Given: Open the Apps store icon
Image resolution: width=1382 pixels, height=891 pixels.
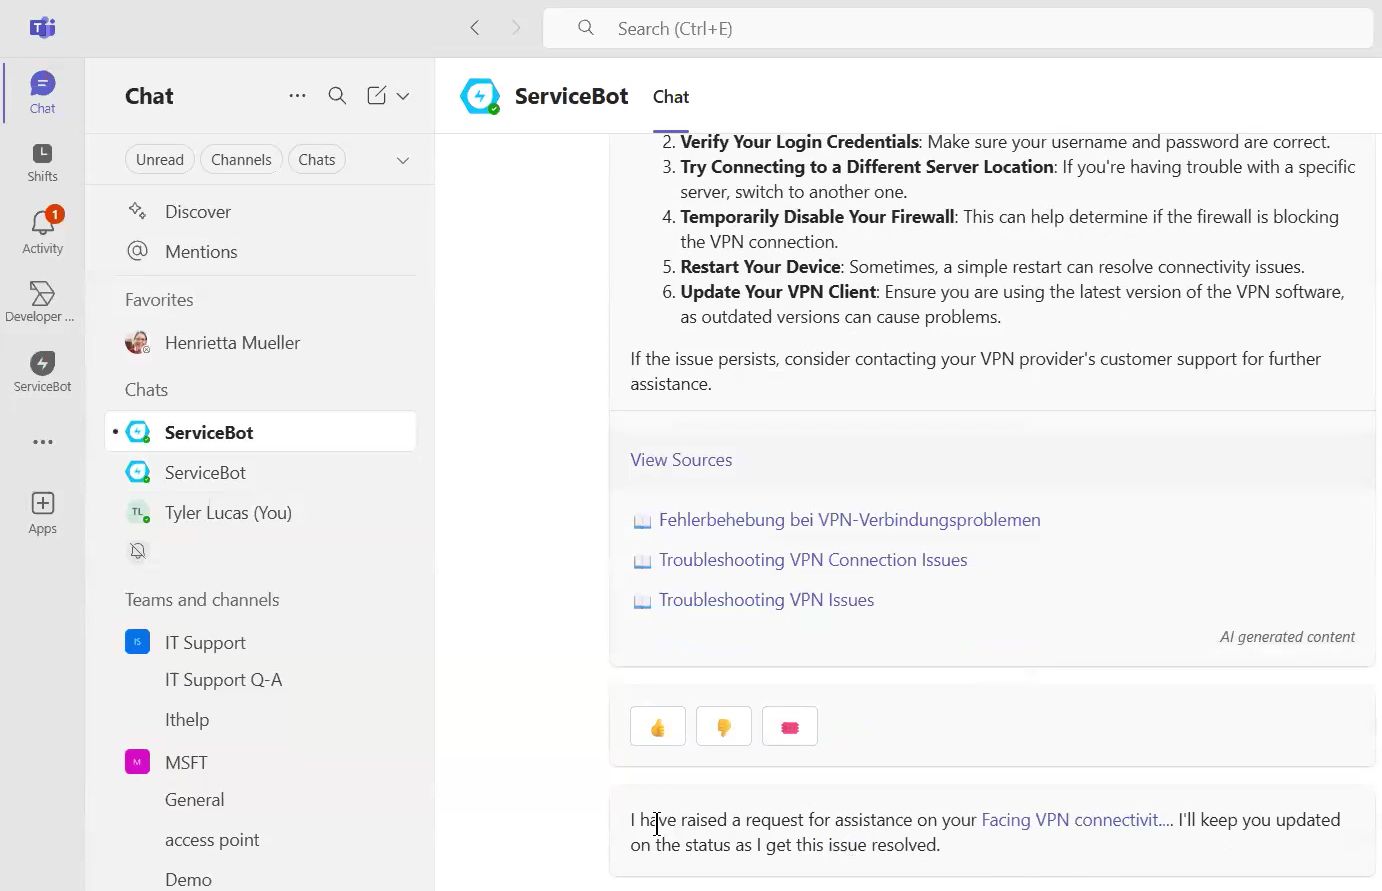Looking at the screenshot, I should [42, 513].
